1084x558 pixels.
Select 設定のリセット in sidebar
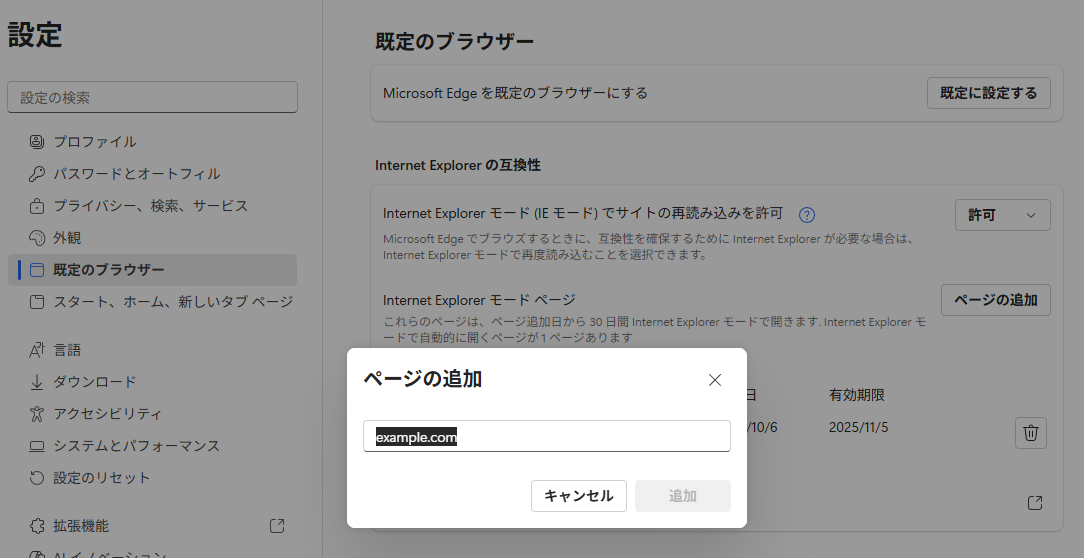(101, 478)
